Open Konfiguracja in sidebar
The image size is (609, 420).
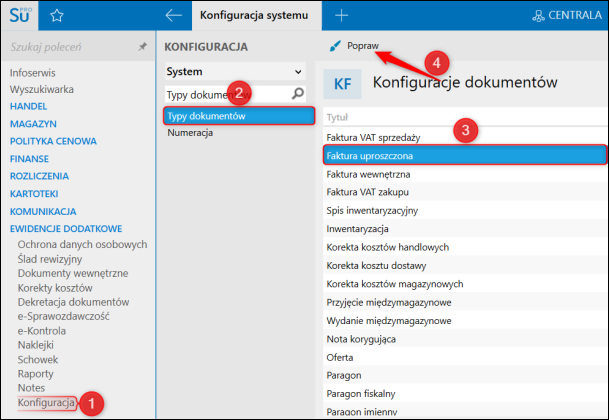pos(46,403)
